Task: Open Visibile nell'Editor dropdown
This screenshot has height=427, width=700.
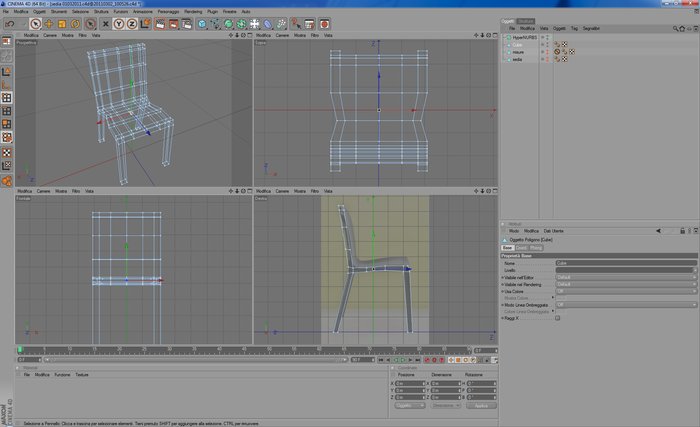Action: click(x=626, y=277)
